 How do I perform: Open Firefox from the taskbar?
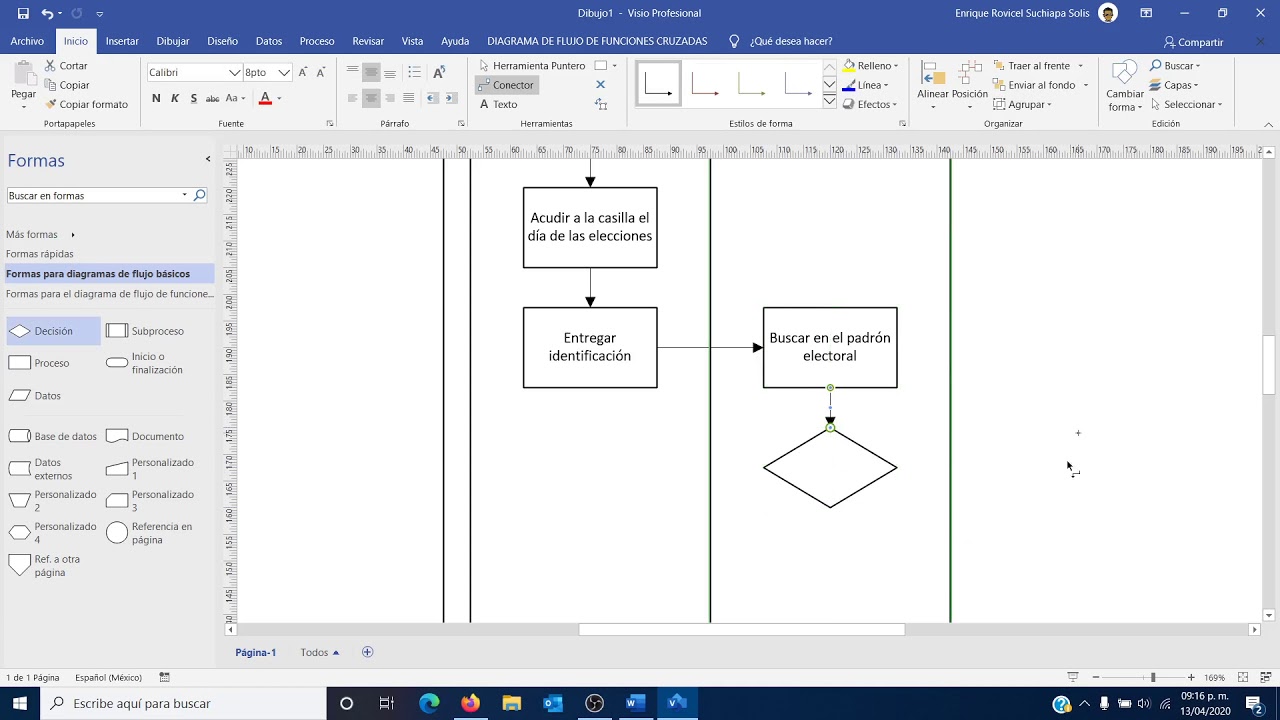point(470,703)
